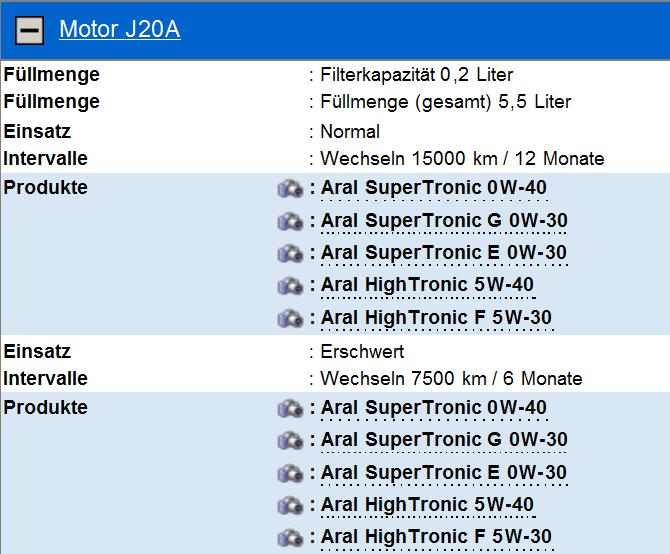This screenshot has width=670, height=554.
Task: Open Aral SuperTronic G 0W-30 link in Normal section
Action: [x=443, y=221]
